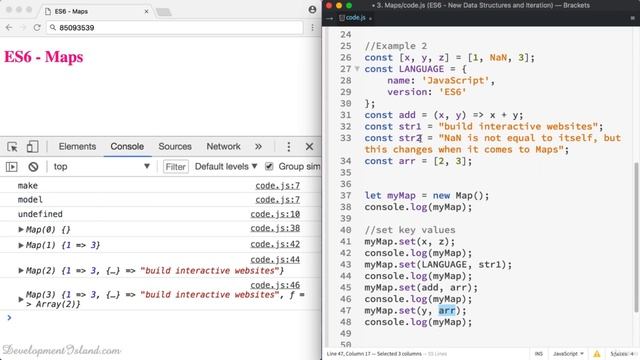640x360 pixels.
Task: Show more DevTools tabs chevron
Action: pos(258,147)
